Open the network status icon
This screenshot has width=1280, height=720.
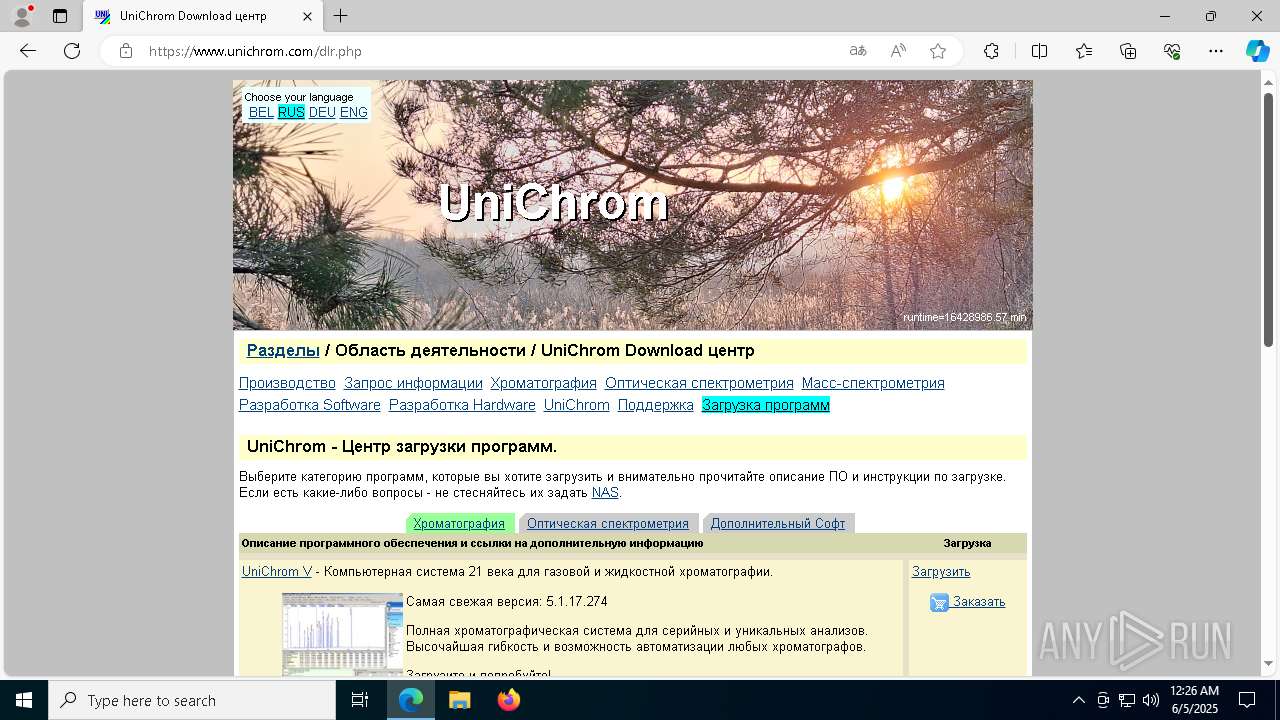point(1127,700)
